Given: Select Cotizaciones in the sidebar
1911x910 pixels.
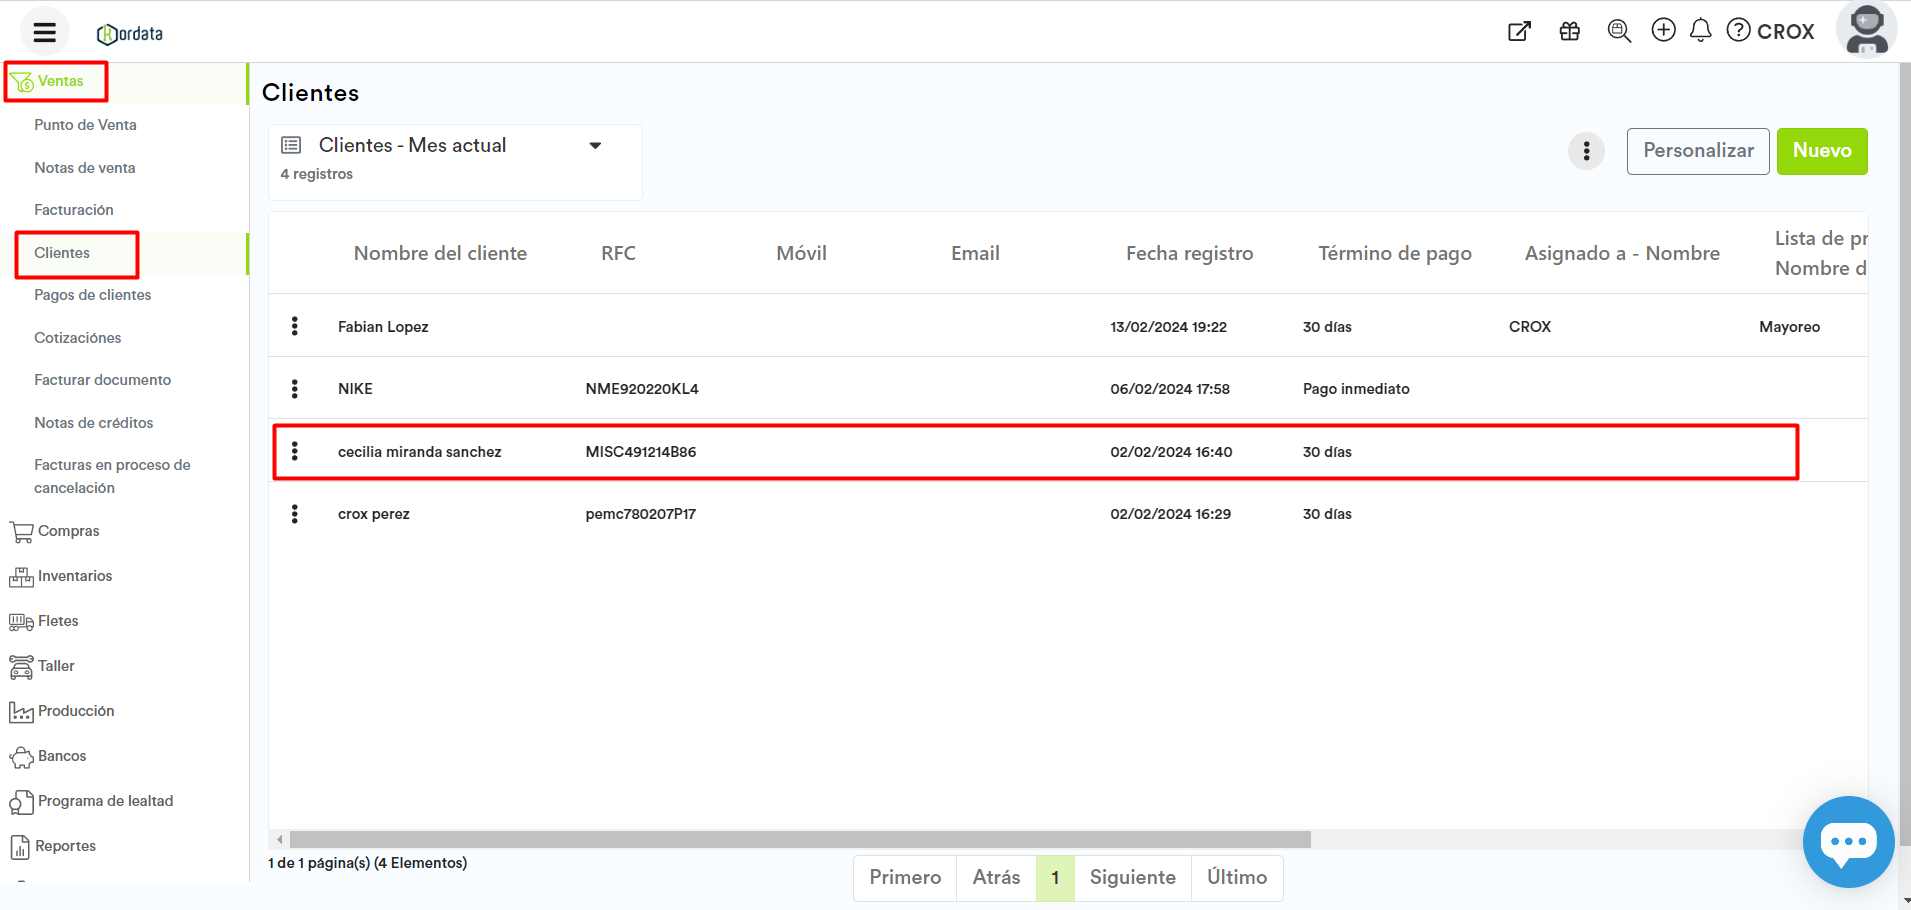Looking at the screenshot, I should coord(78,338).
